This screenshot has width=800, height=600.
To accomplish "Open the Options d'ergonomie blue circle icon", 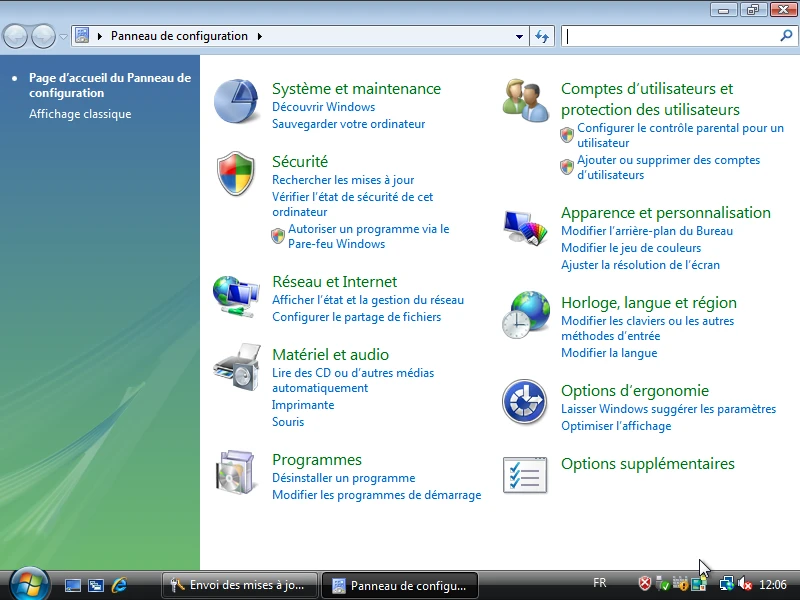I will [524, 402].
